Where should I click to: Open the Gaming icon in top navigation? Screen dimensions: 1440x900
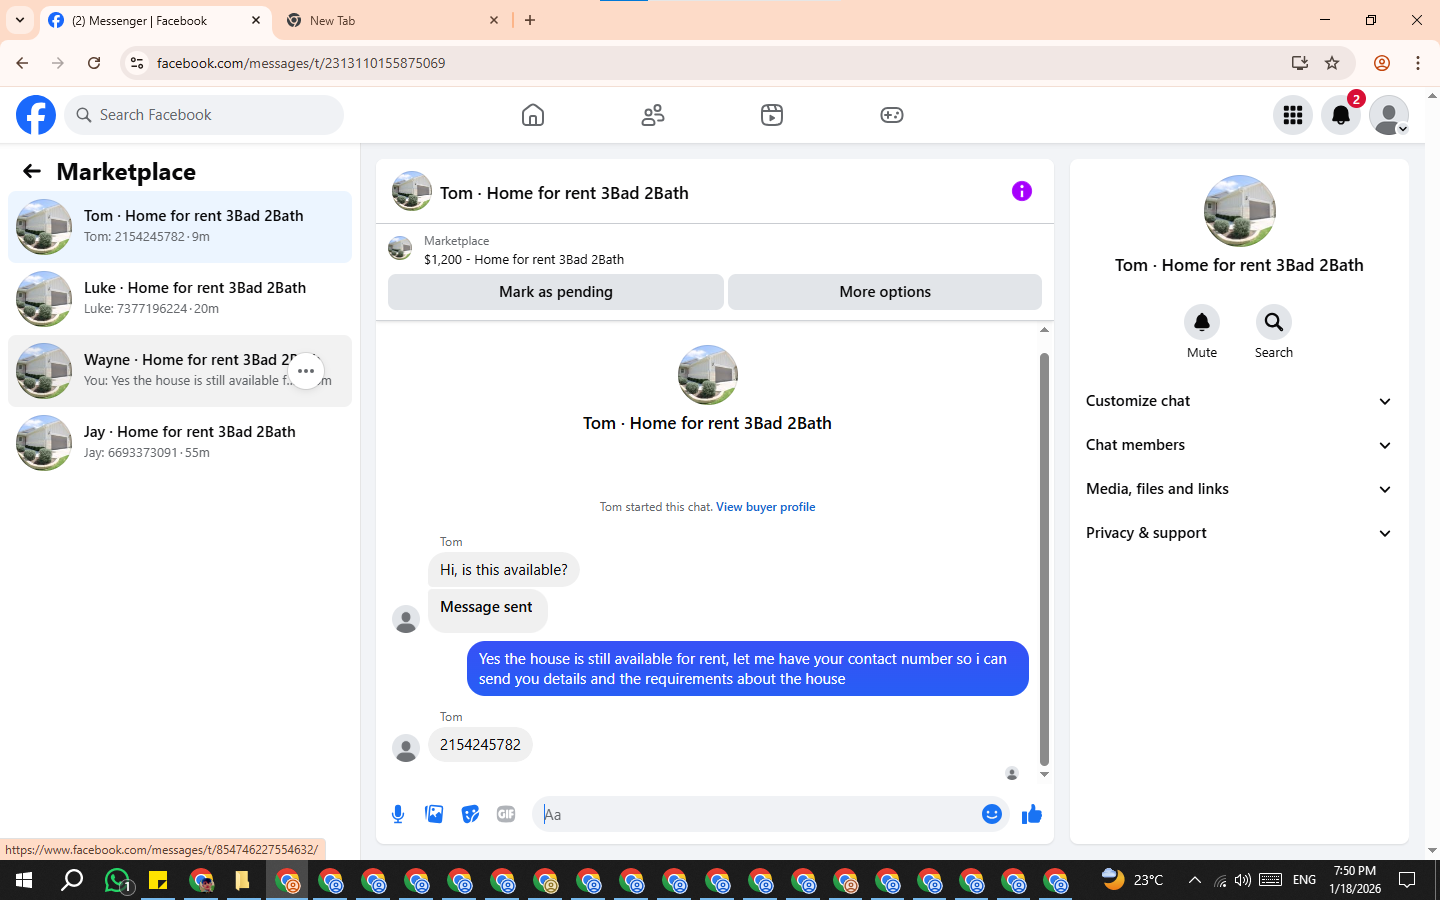(892, 115)
